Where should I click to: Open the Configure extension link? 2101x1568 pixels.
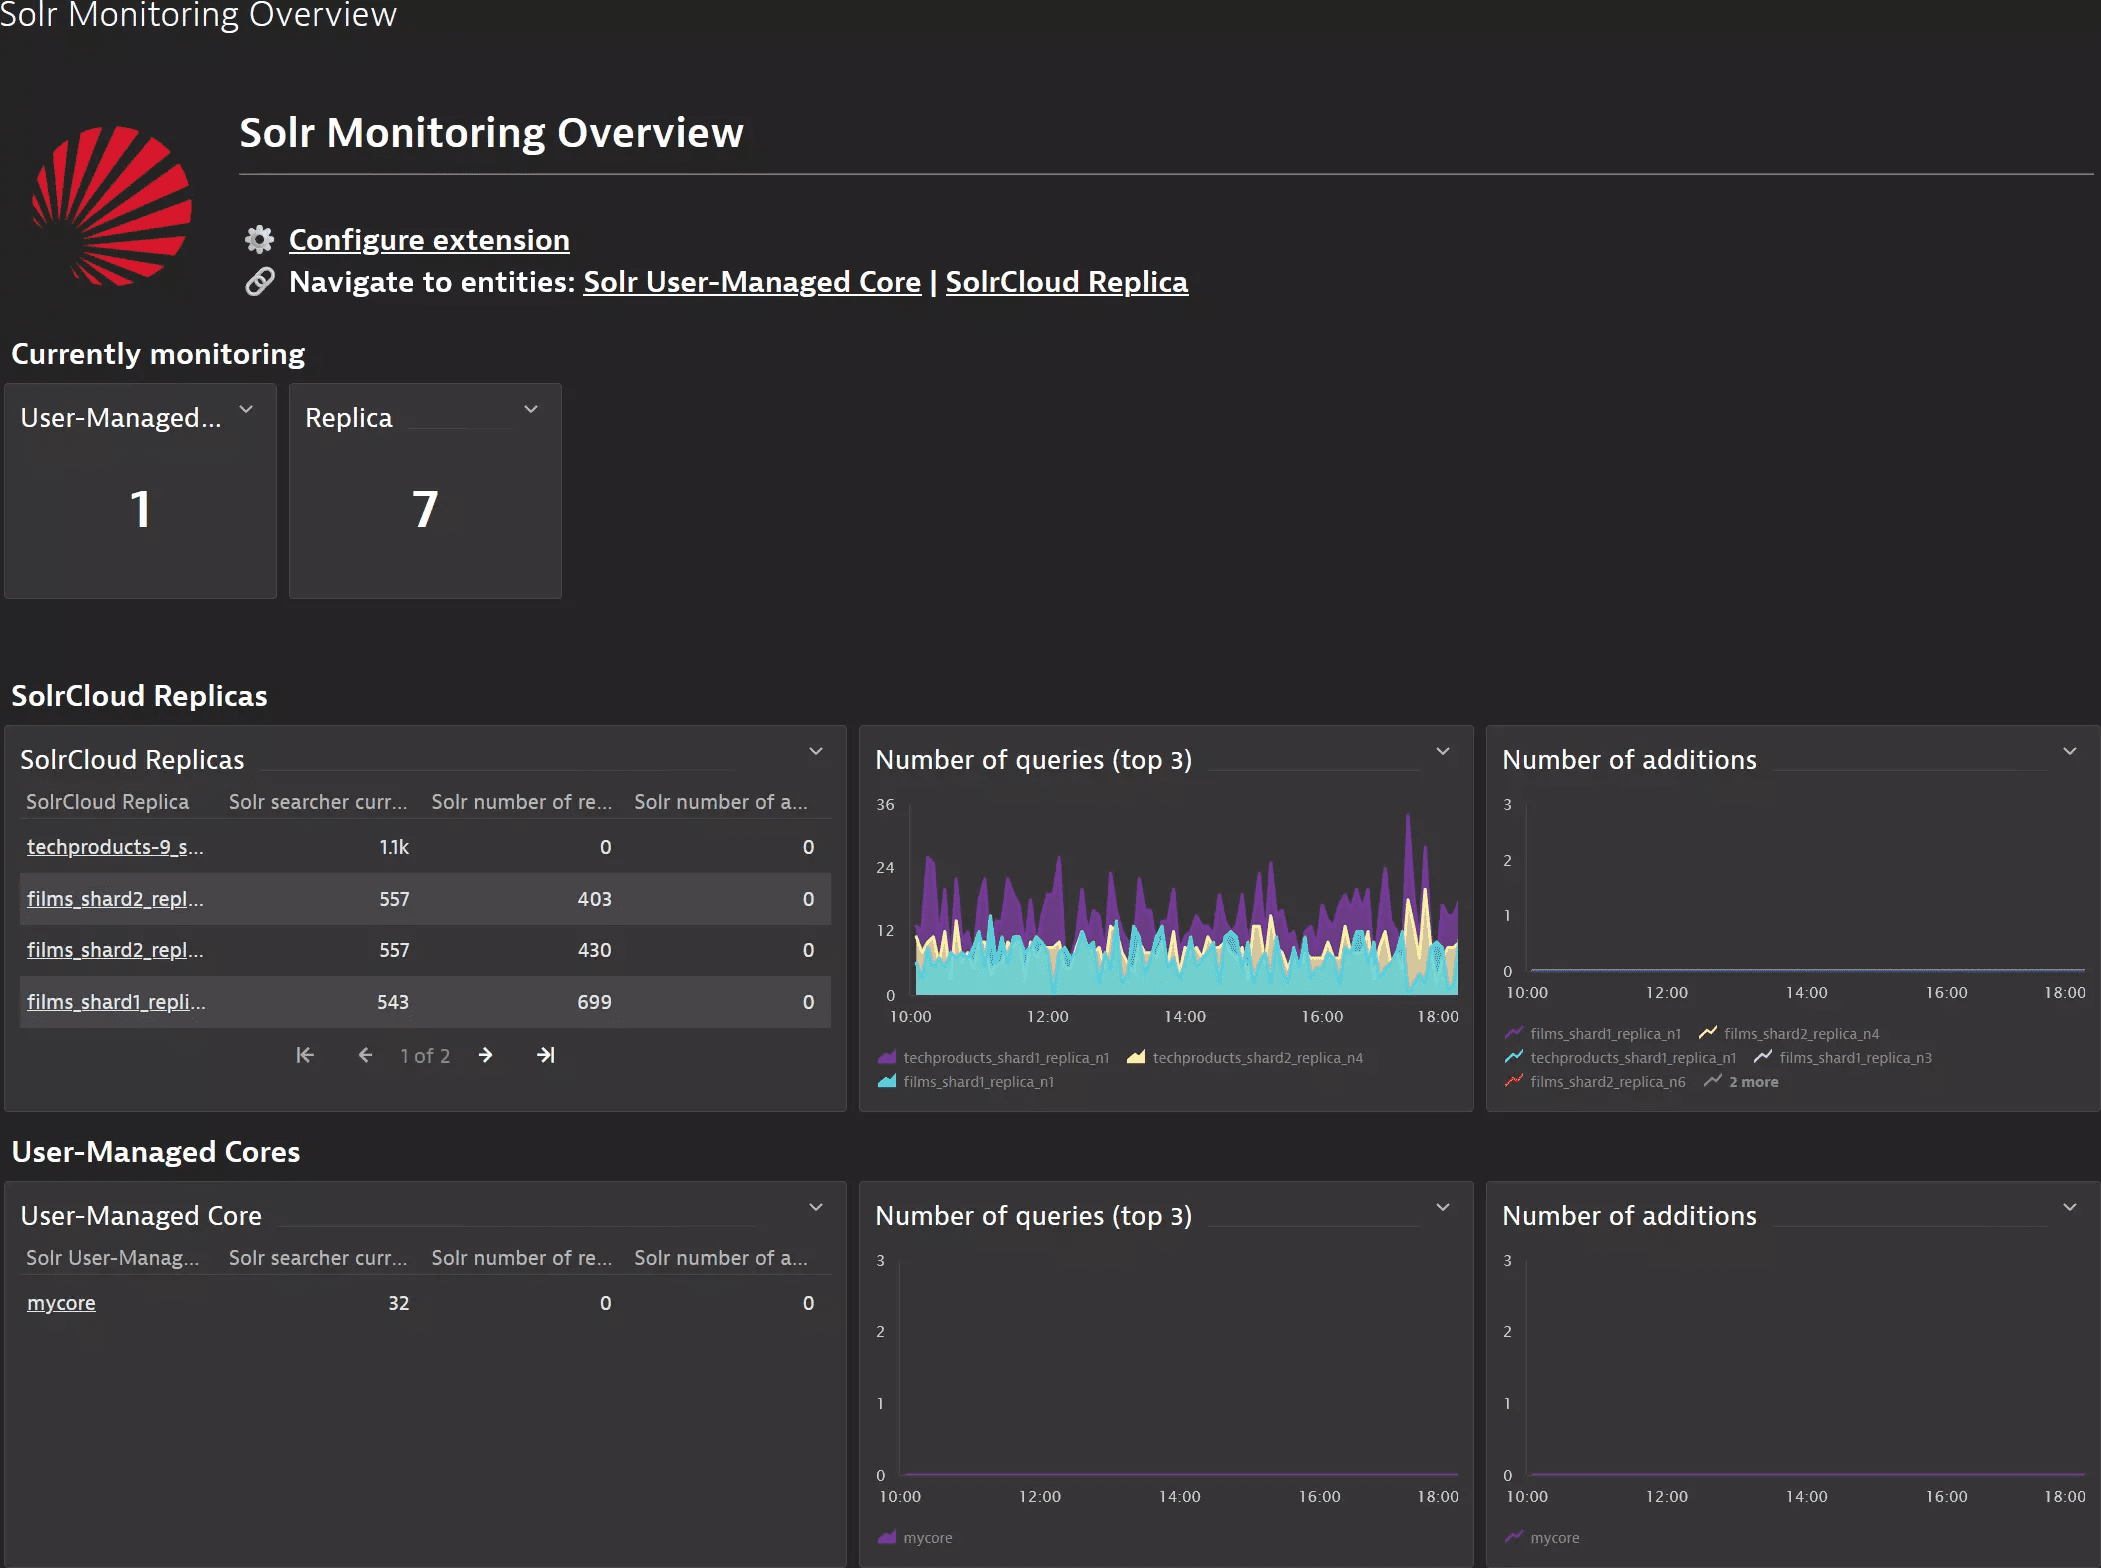429,240
